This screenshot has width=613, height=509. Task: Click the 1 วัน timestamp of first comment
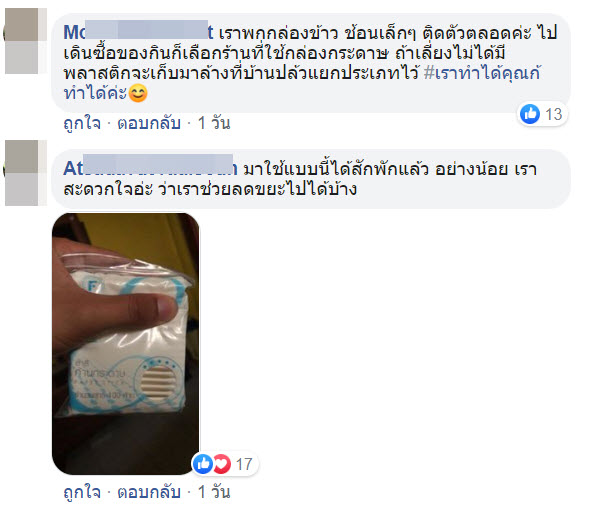[214, 123]
